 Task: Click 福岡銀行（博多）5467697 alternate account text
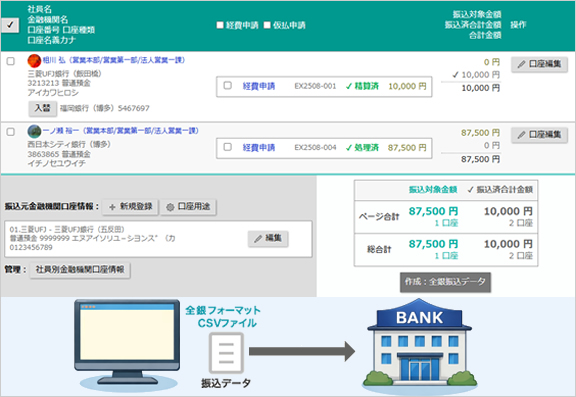(105, 108)
